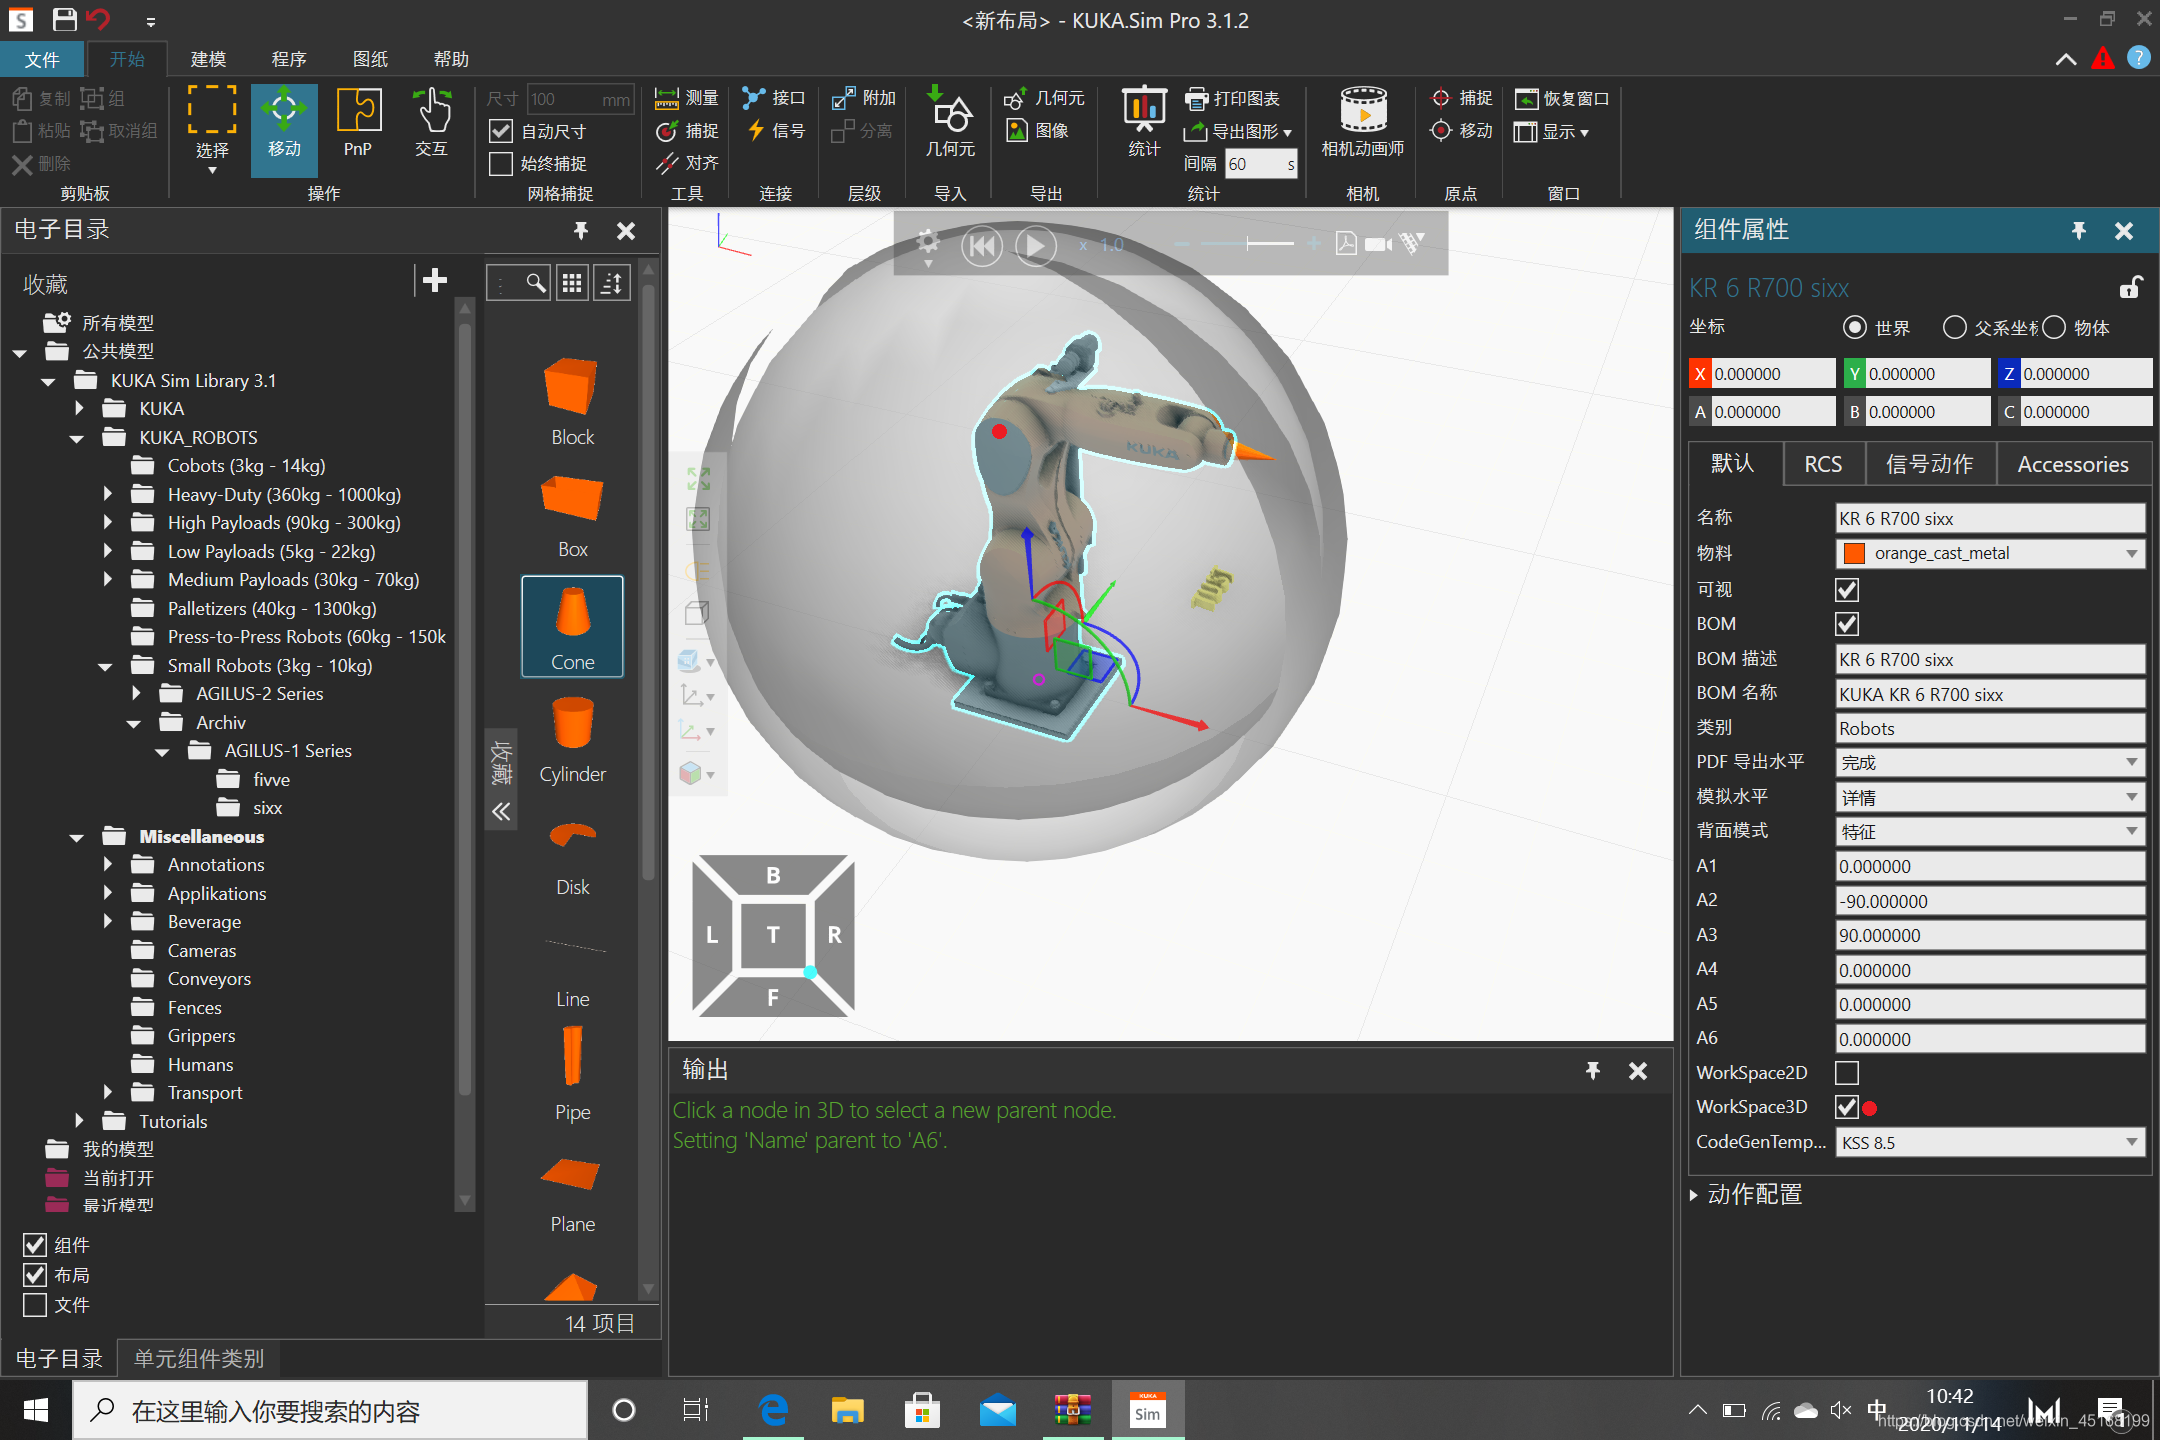2160x1440 pixels.
Task: Open the PDF 导出水平 dropdown
Action: pos(1990,763)
